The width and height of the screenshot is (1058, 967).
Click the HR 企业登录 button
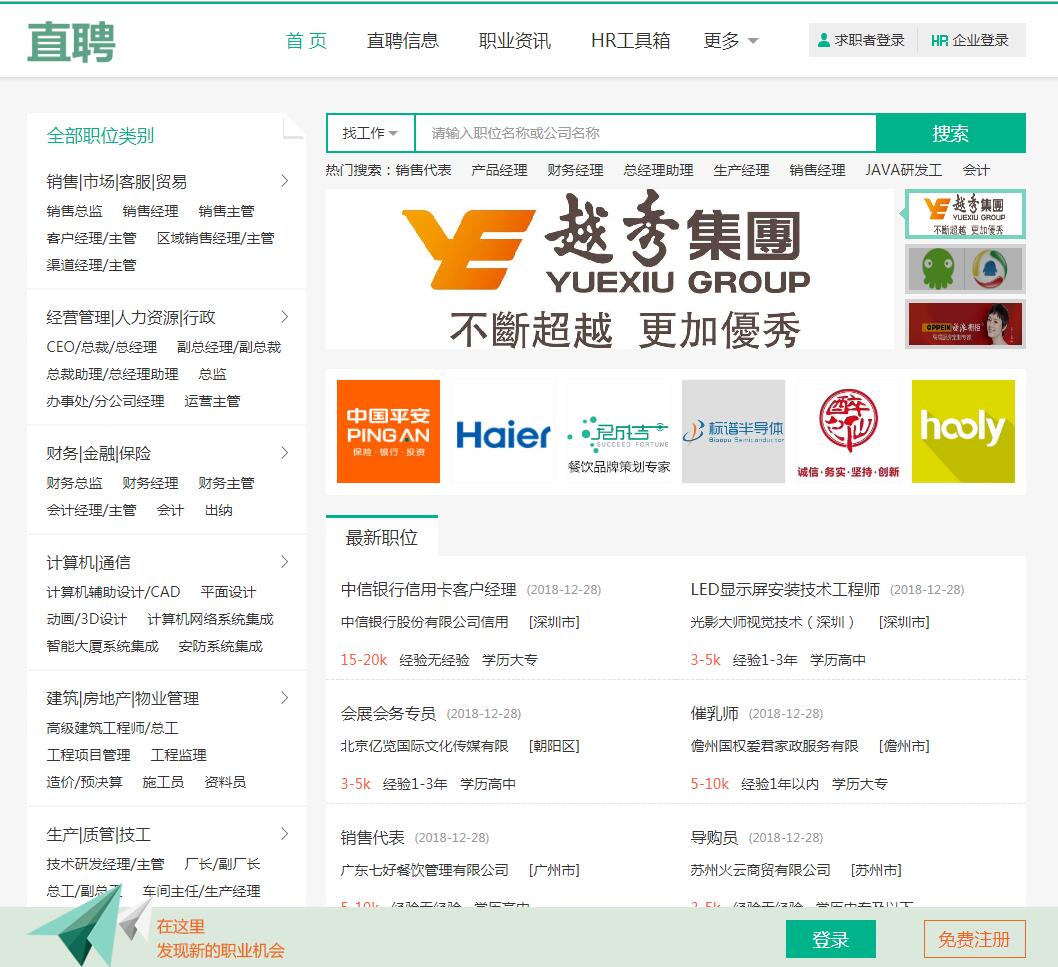coord(971,40)
